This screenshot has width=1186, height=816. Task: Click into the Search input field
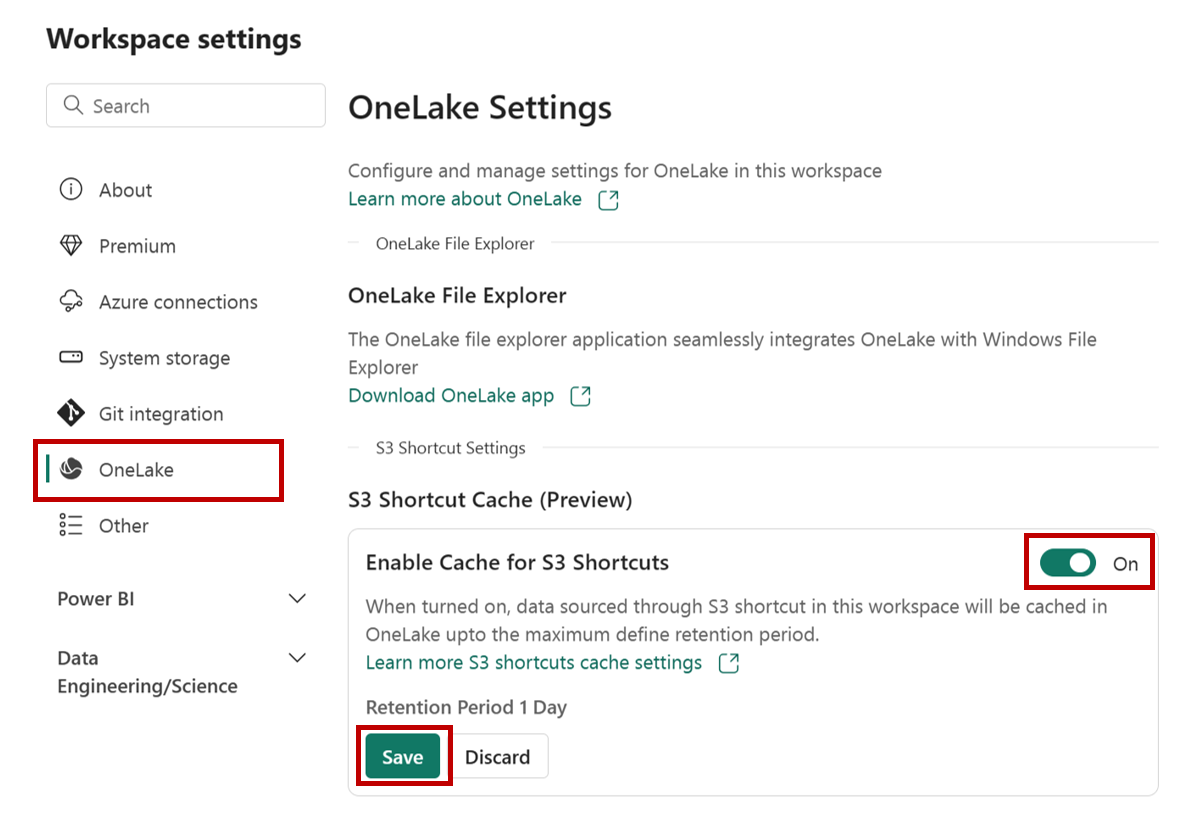click(186, 105)
